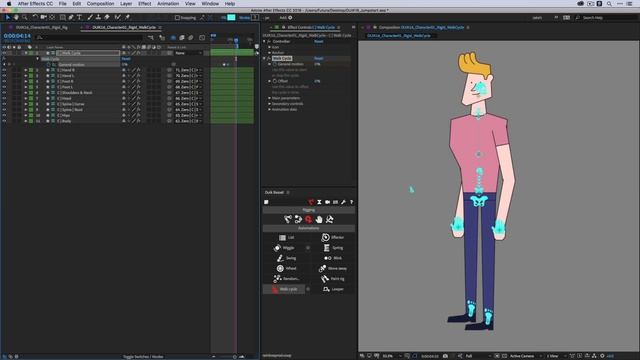This screenshot has width=640, height=360.
Task: Click Duik Looper automation
Action: tap(333, 289)
